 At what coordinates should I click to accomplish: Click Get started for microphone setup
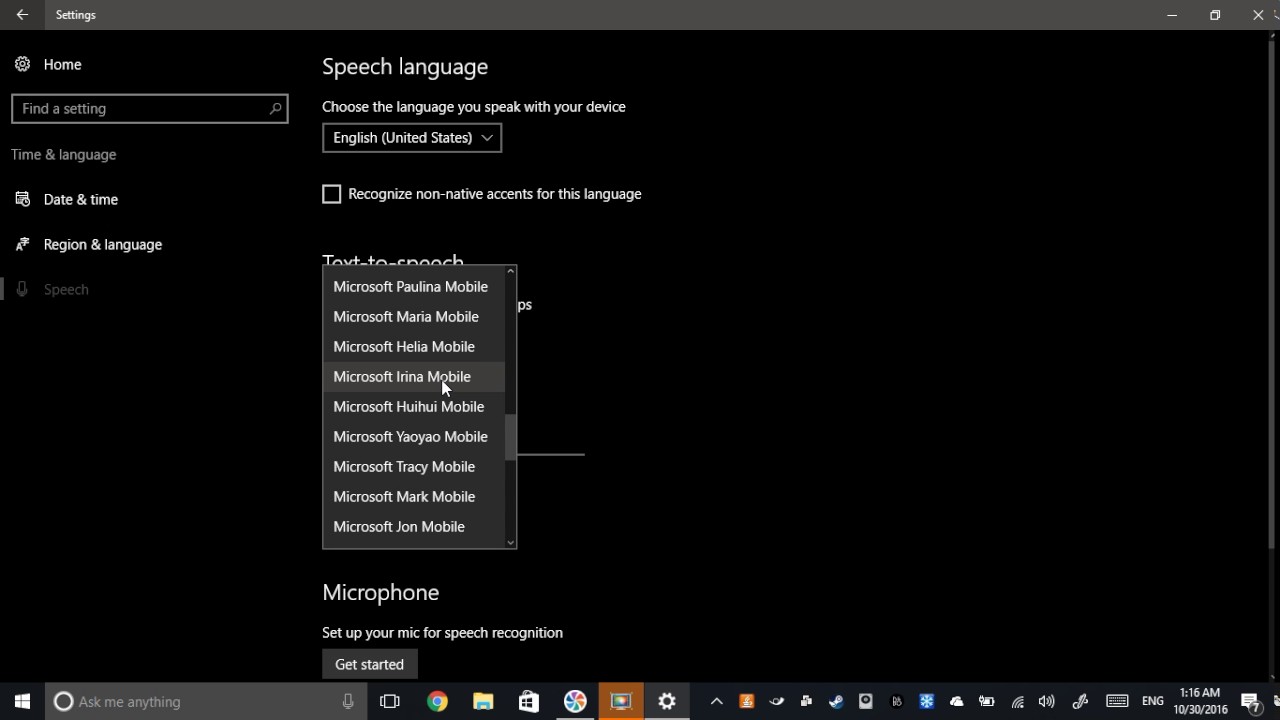click(370, 664)
